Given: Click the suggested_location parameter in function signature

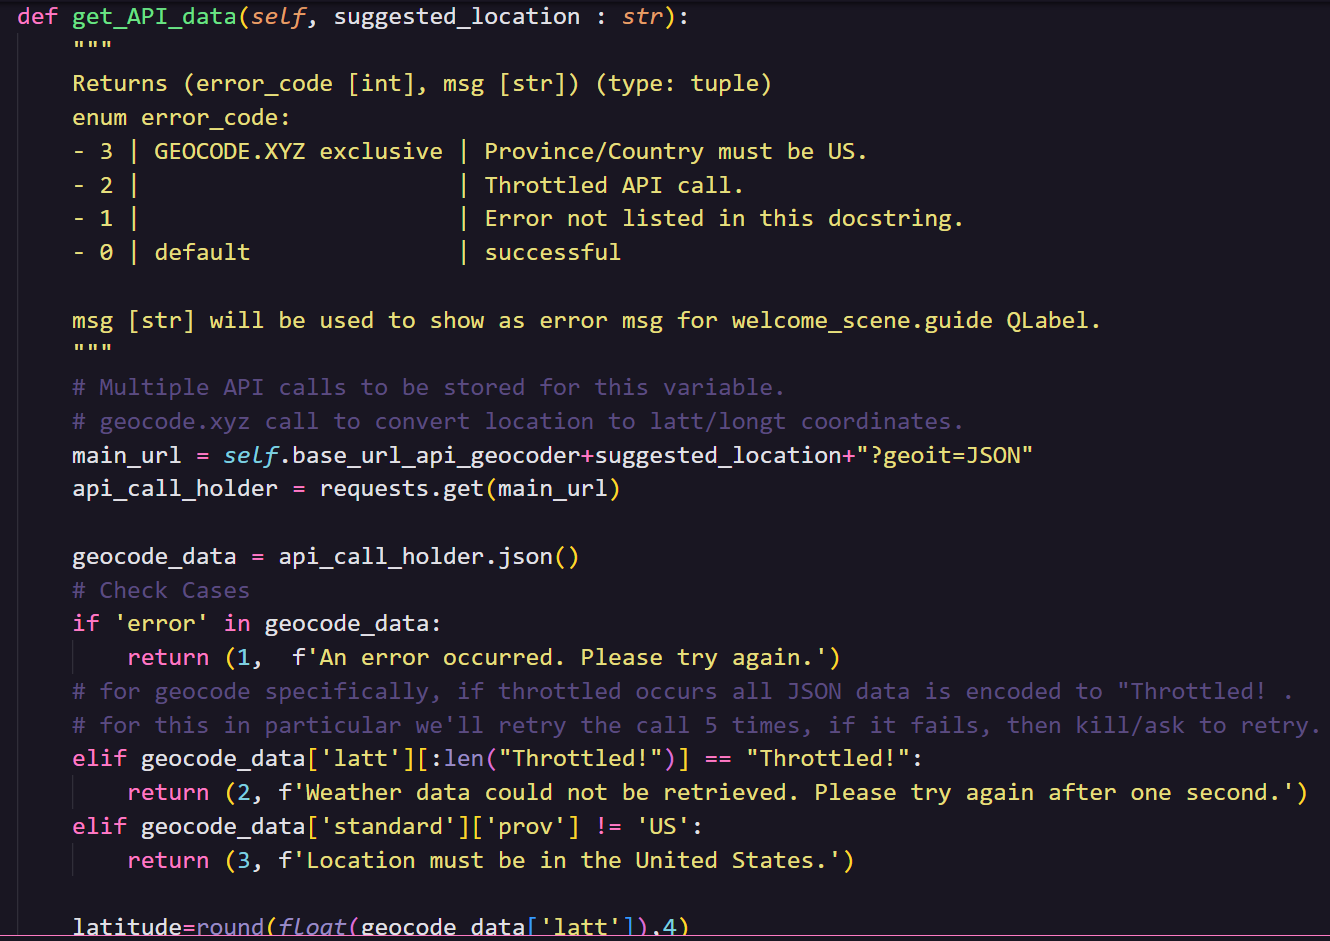Looking at the screenshot, I should pyautogui.click(x=456, y=17).
